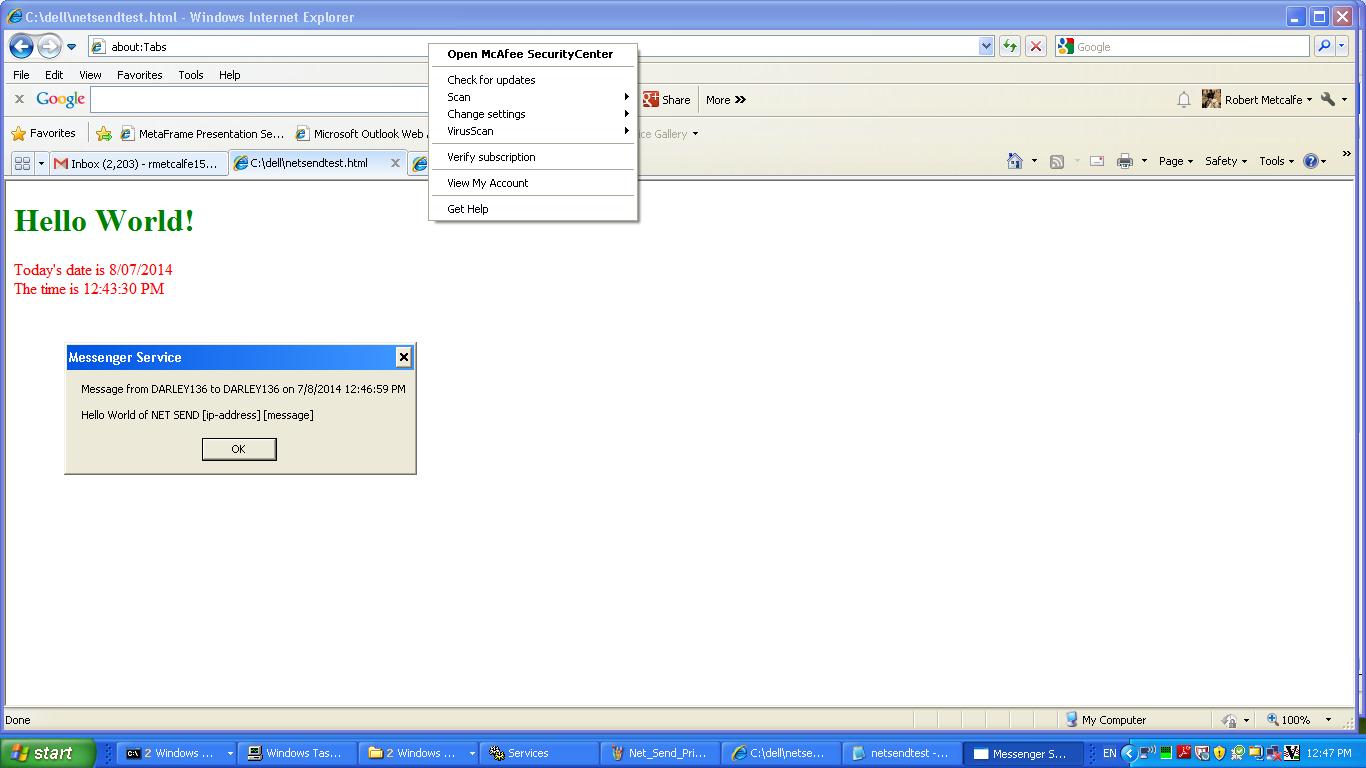Close the netsendtest.html tab
The height and width of the screenshot is (768, 1366).
[396, 163]
